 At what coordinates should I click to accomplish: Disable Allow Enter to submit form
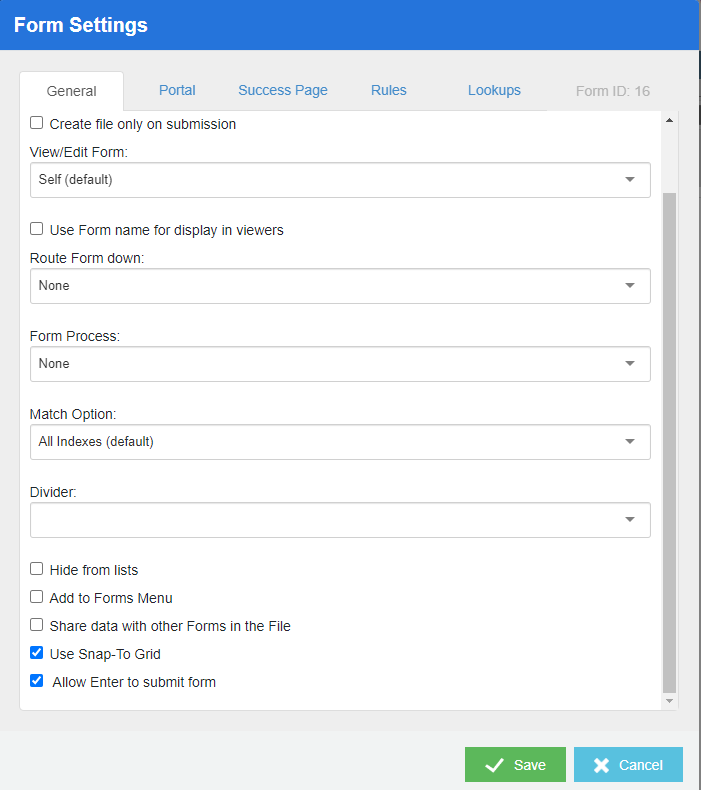[x=37, y=682]
